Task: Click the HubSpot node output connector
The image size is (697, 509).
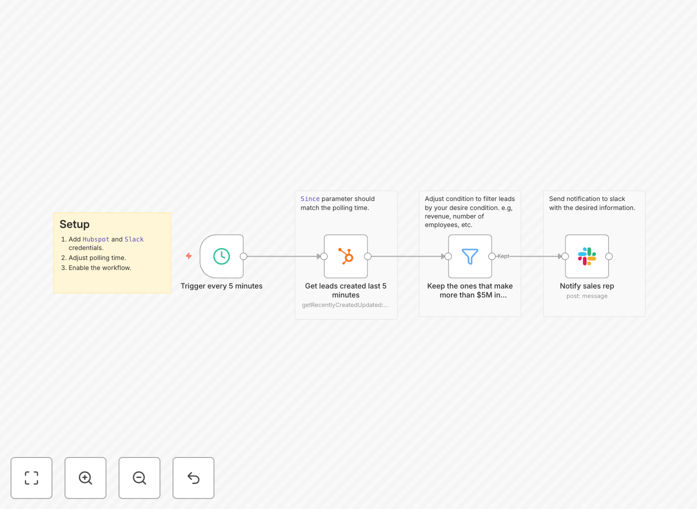Action: tap(368, 256)
